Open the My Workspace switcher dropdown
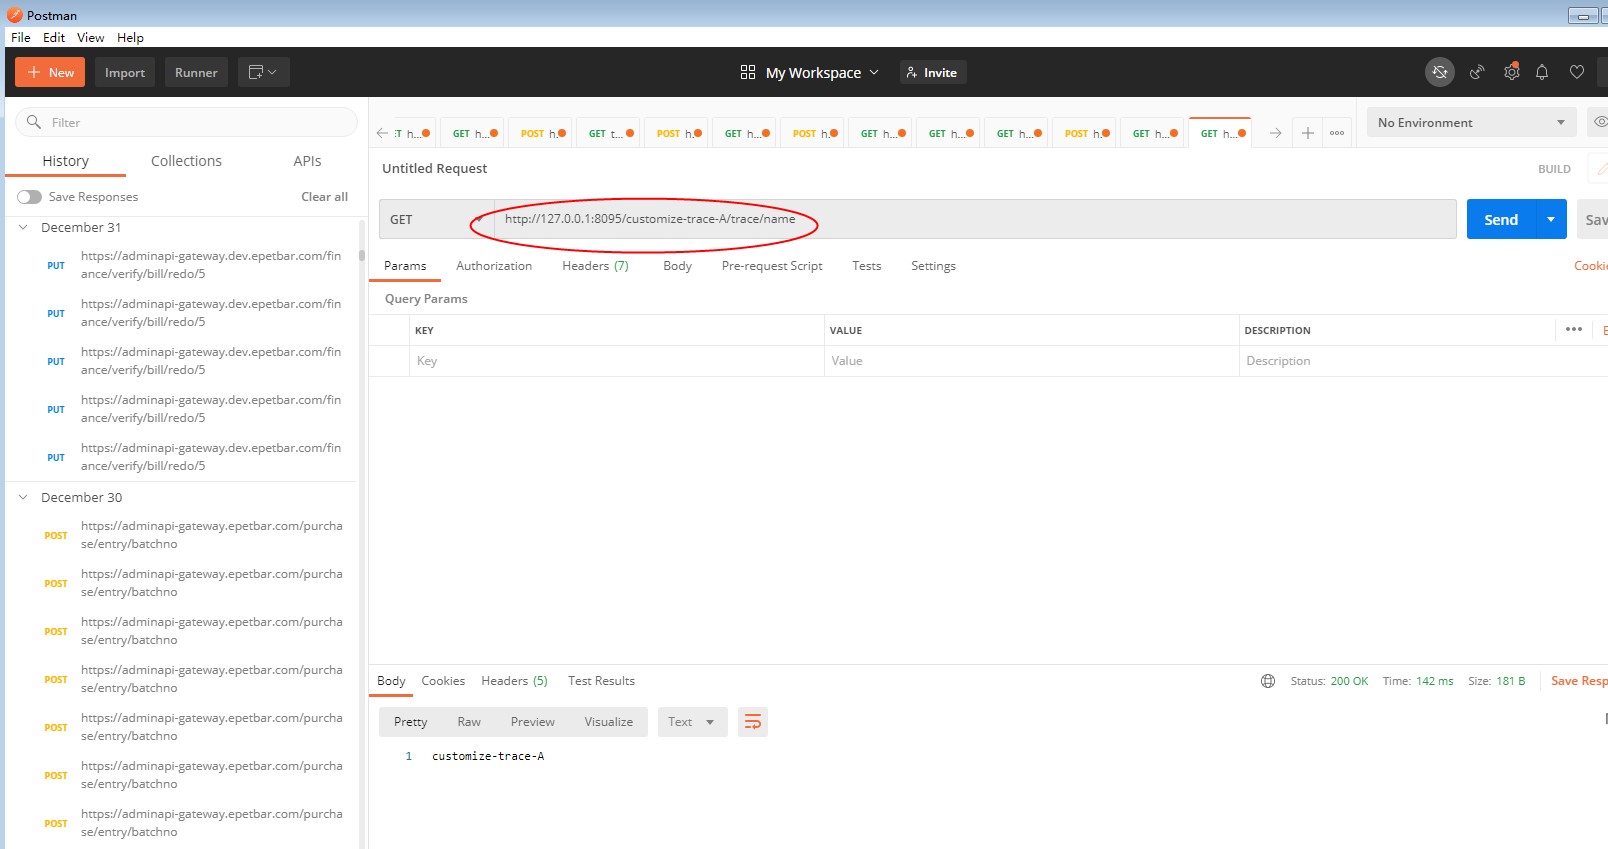 810,72
